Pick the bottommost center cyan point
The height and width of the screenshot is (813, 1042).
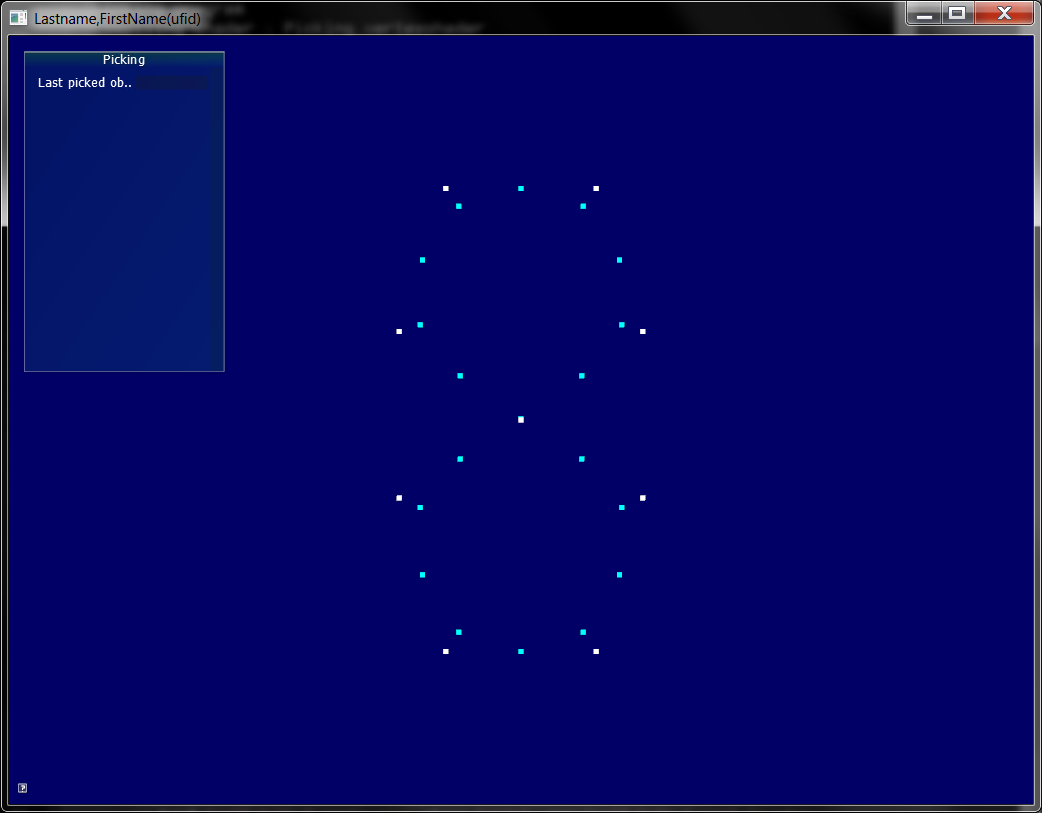pos(521,651)
